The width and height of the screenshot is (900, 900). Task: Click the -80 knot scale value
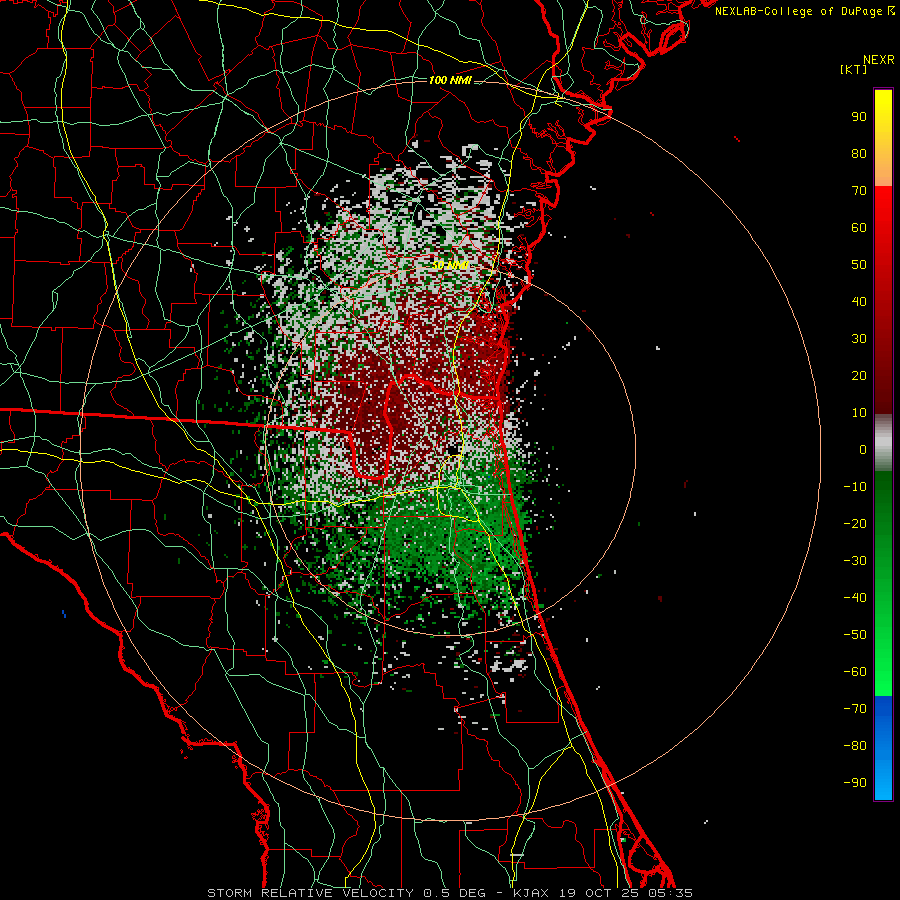[855, 746]
